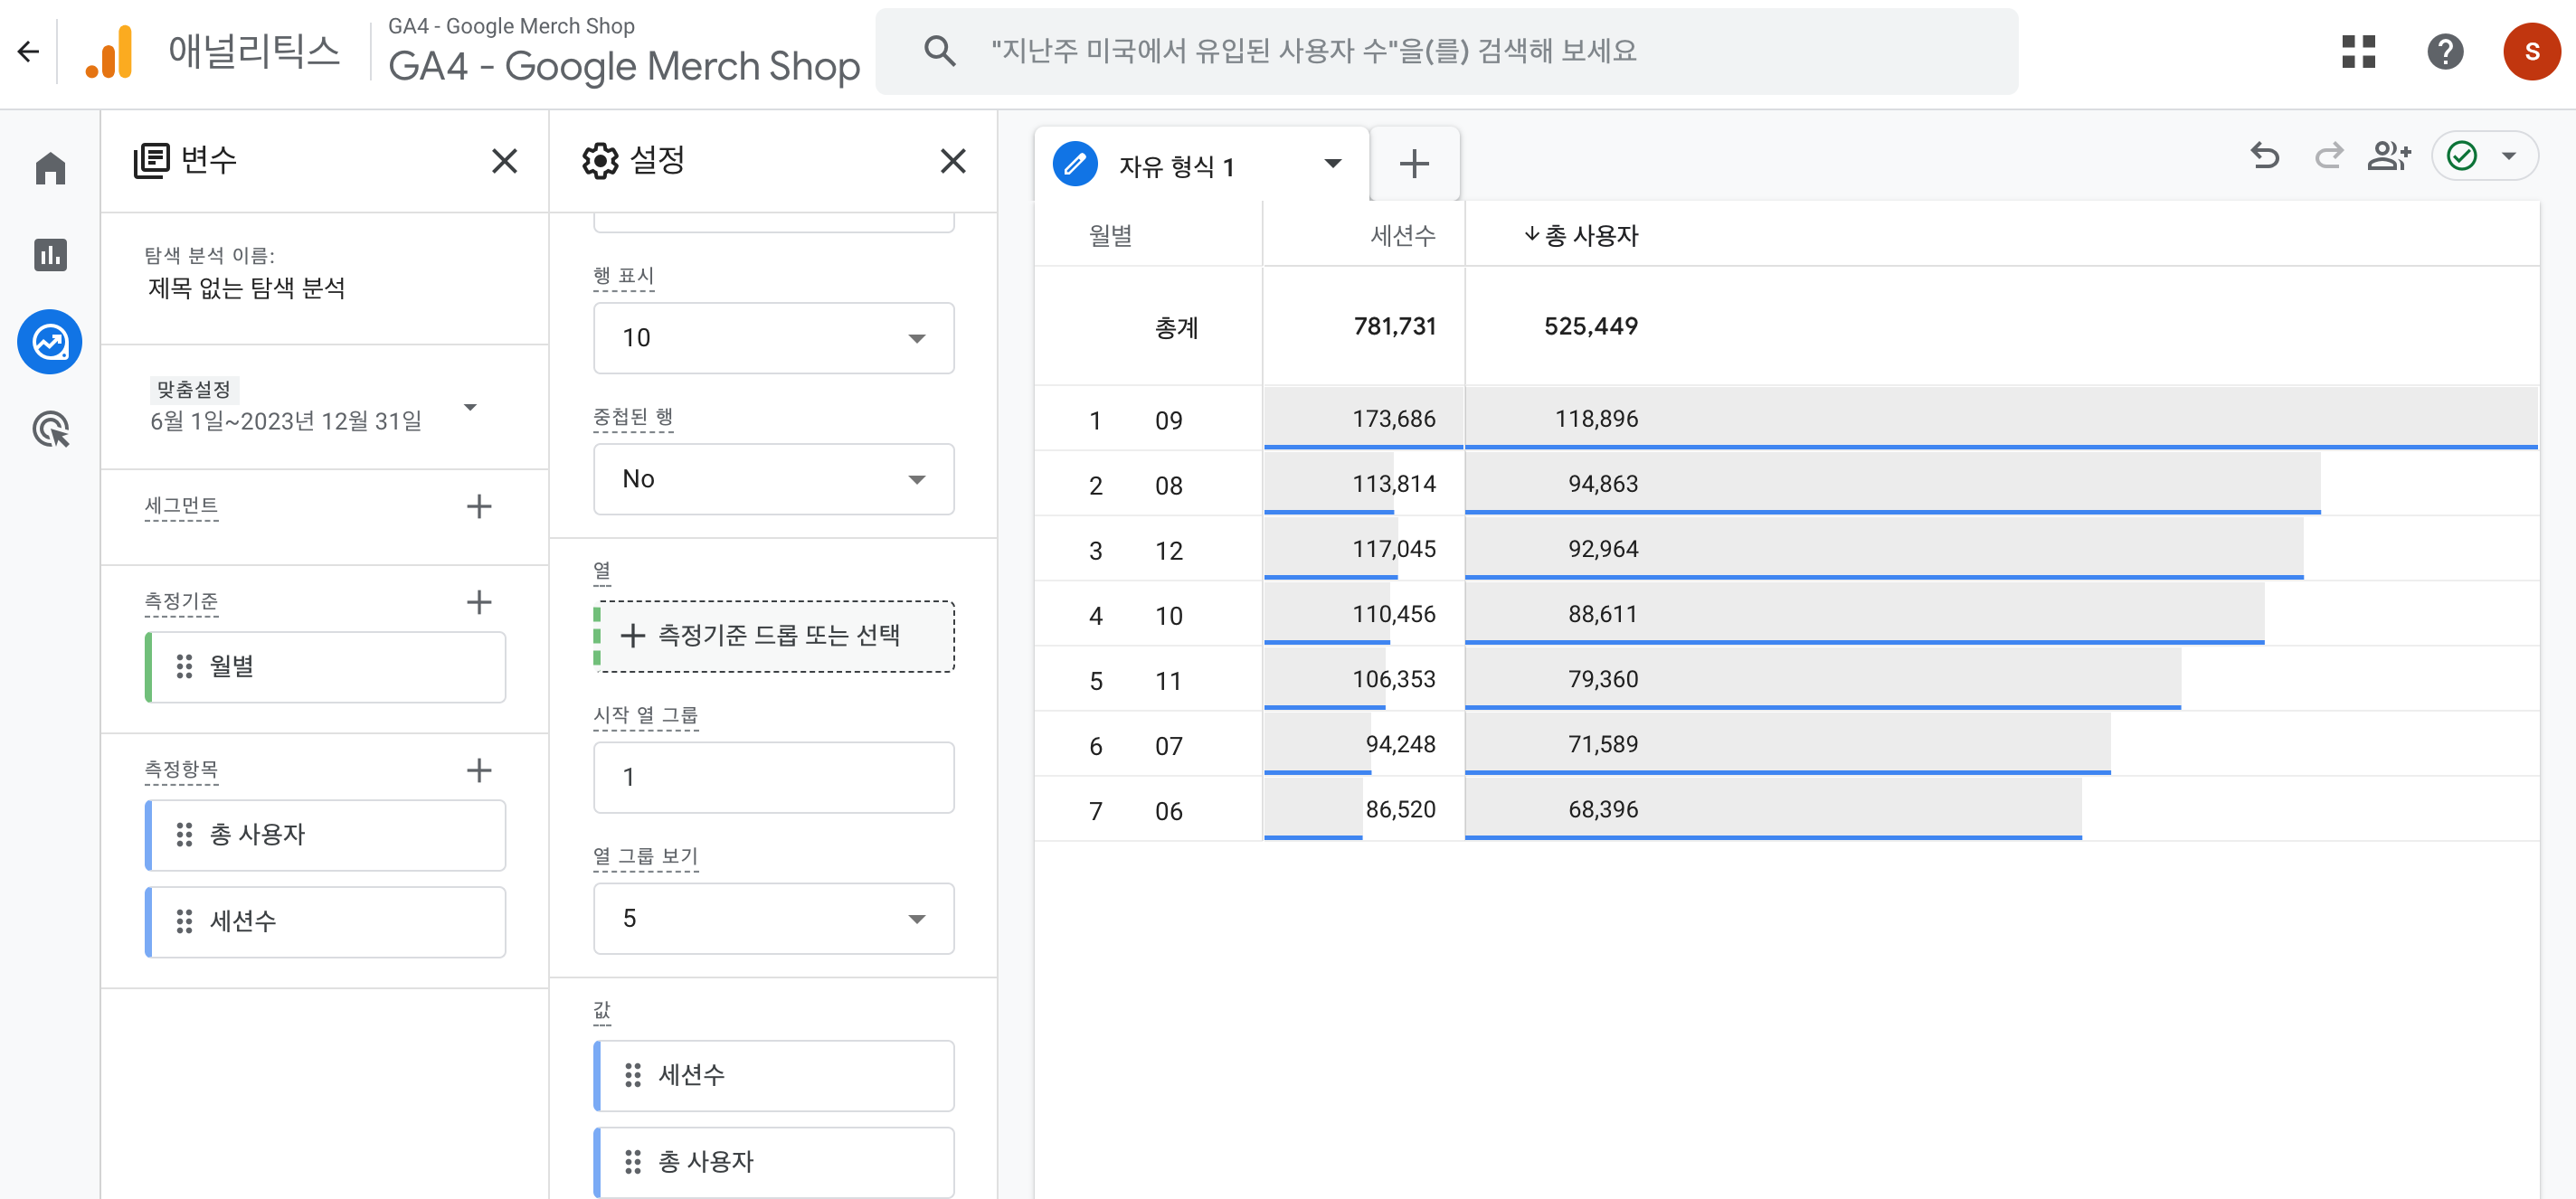Click drag handle of 세션수 metric in 변수 panel

[x=184, y=922]
